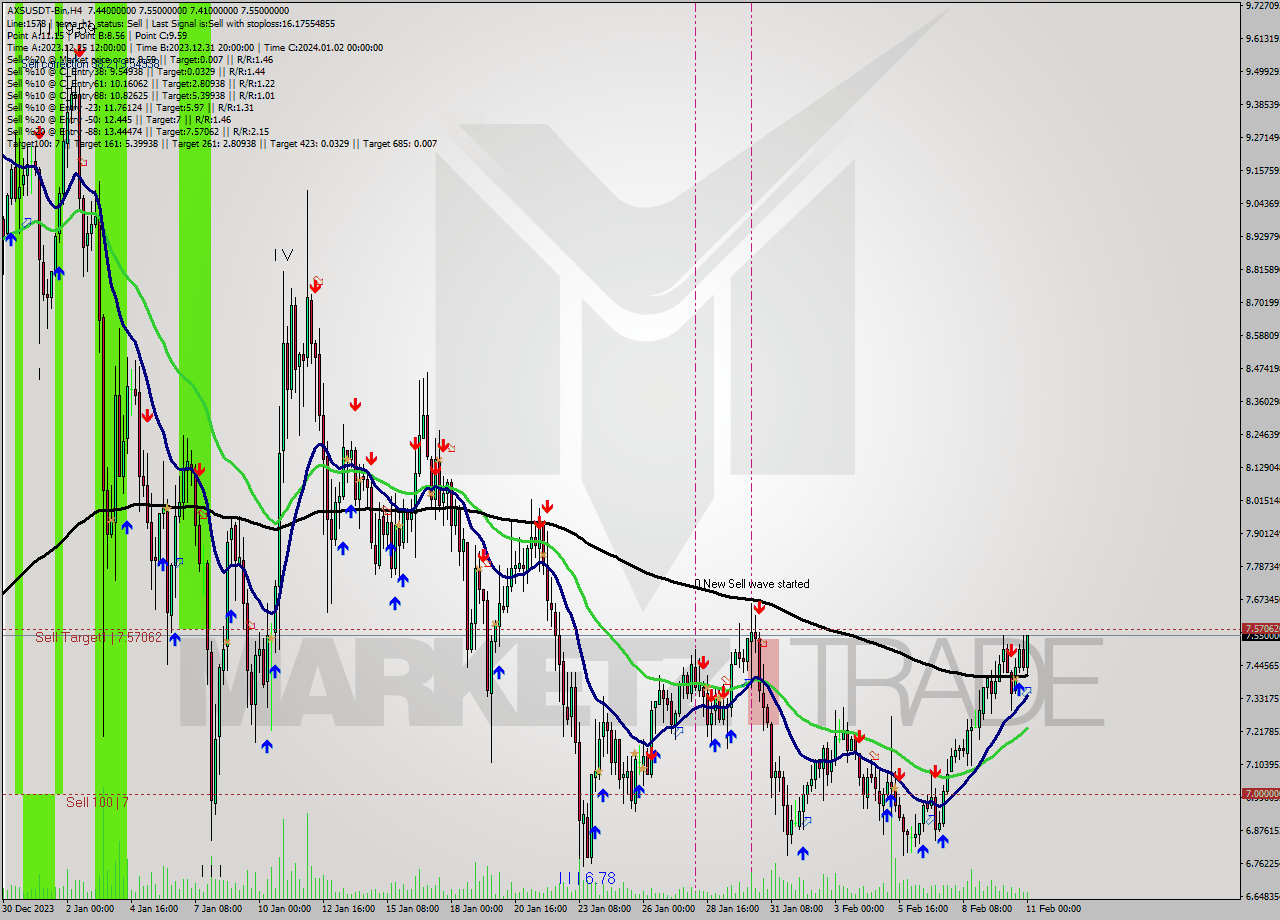
Task: Click the '11 Feb 00:00' date label
Action: coord(1053,909)
